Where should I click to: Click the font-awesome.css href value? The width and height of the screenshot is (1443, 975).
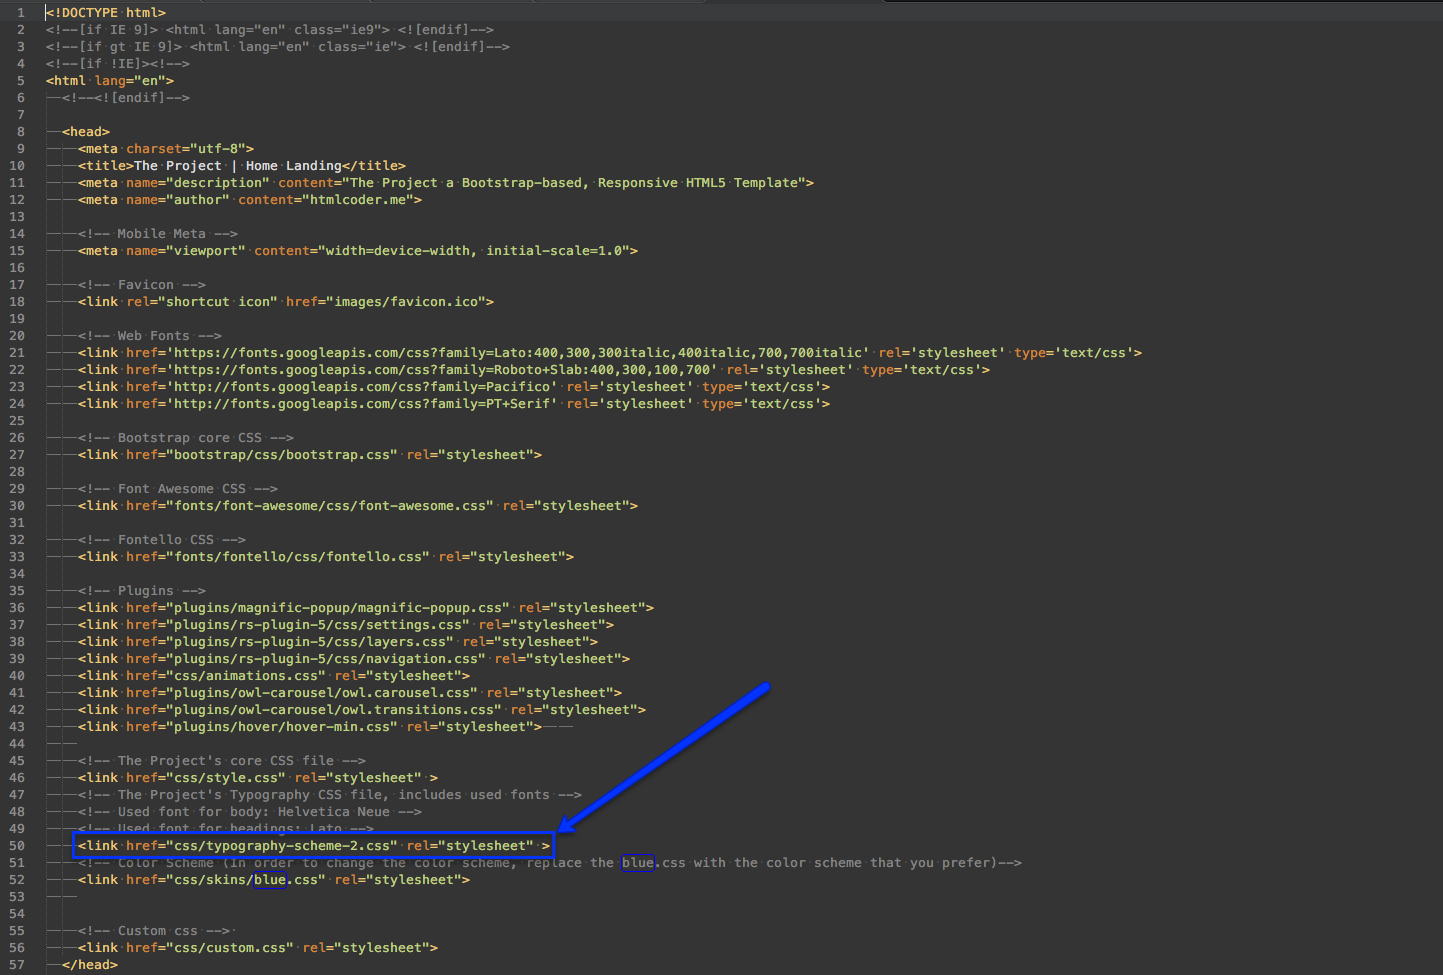[x=330, y=506]
